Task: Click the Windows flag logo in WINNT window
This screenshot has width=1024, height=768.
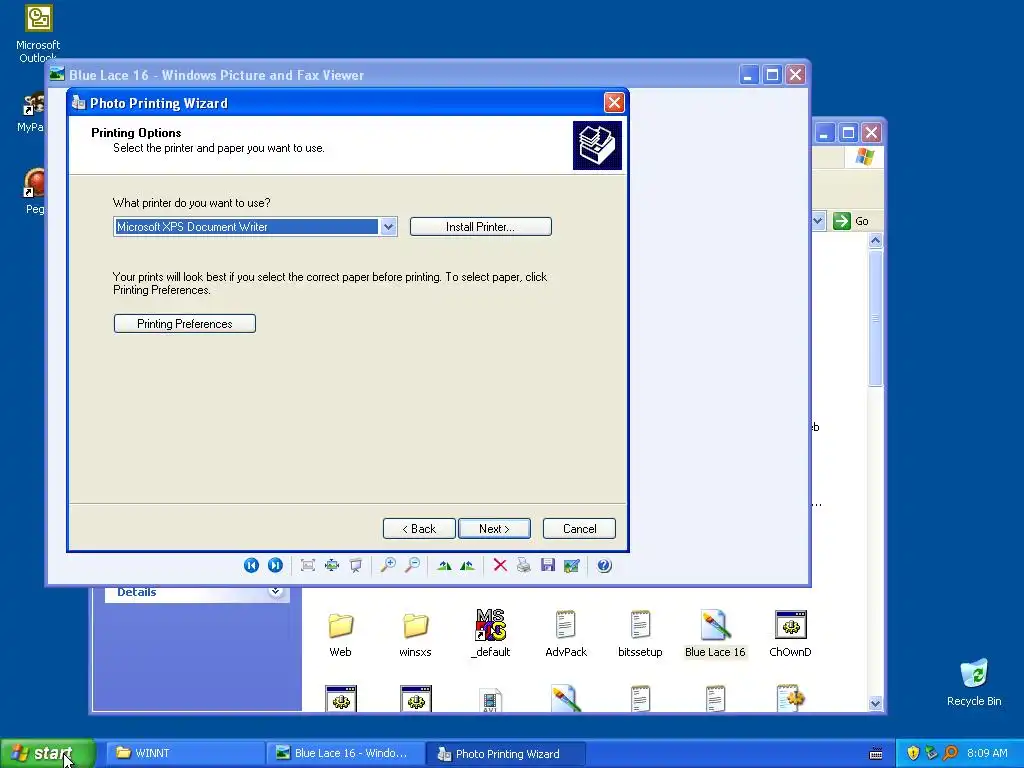Action: click(x=865, y=157)
